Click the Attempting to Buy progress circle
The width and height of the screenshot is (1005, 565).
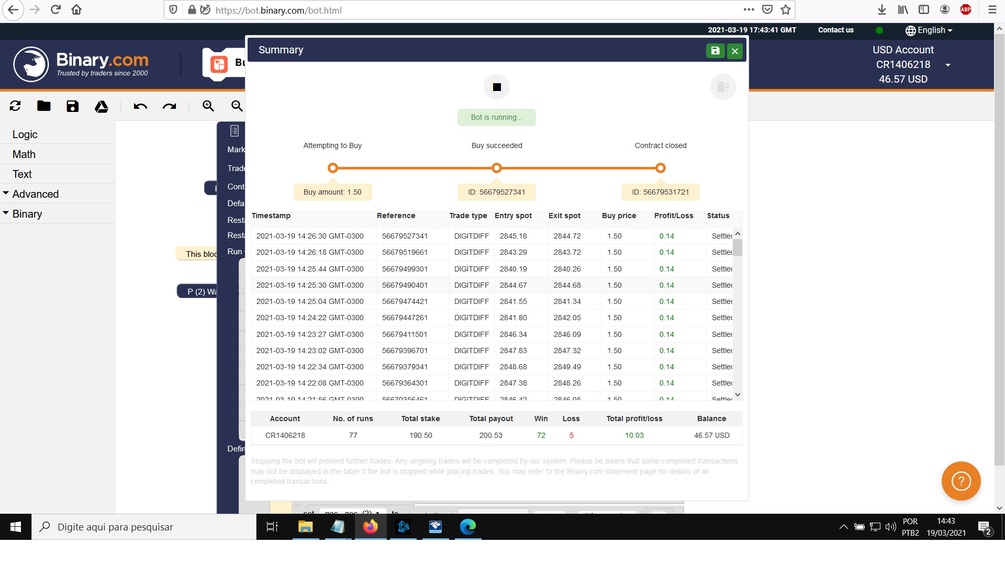(332, 168)
